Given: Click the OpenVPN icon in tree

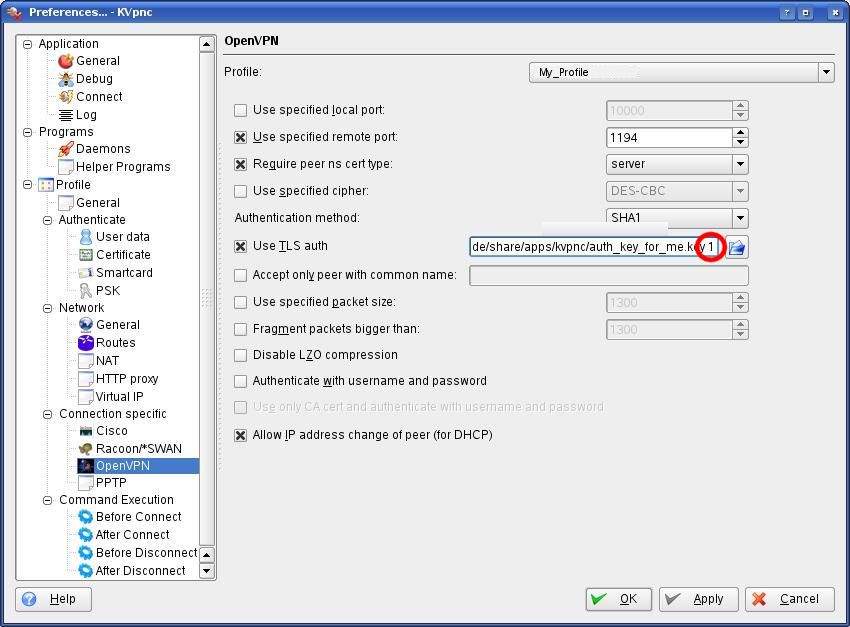Looking at the screenshot, I should 86,466.
